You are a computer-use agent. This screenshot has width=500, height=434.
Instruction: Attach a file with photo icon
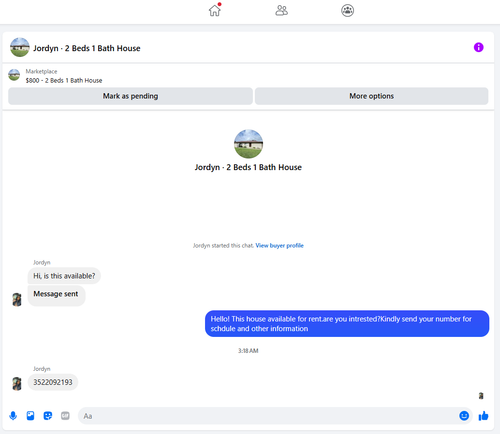(x=30, y=416)
